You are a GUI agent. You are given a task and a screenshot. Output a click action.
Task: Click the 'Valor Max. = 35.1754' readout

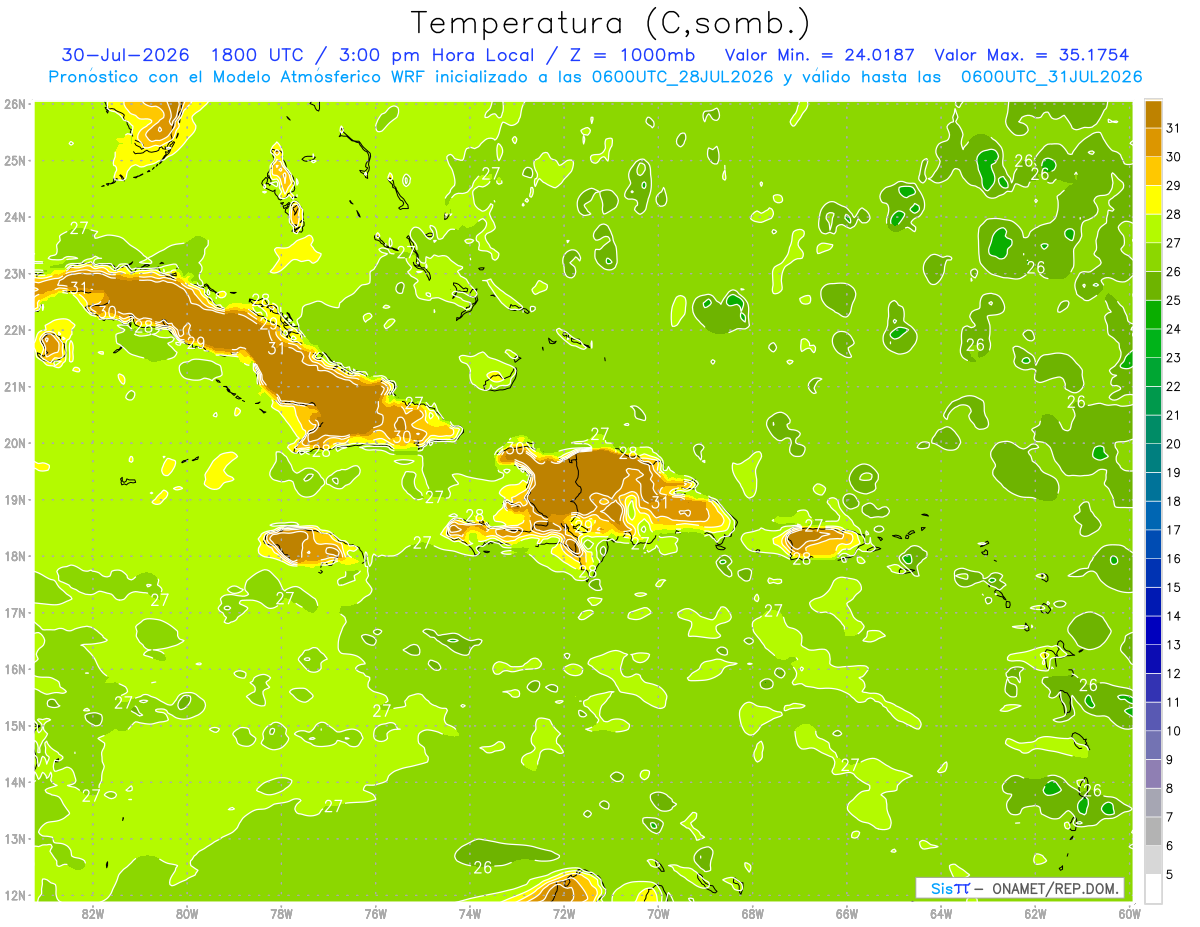click(1032, 55)
